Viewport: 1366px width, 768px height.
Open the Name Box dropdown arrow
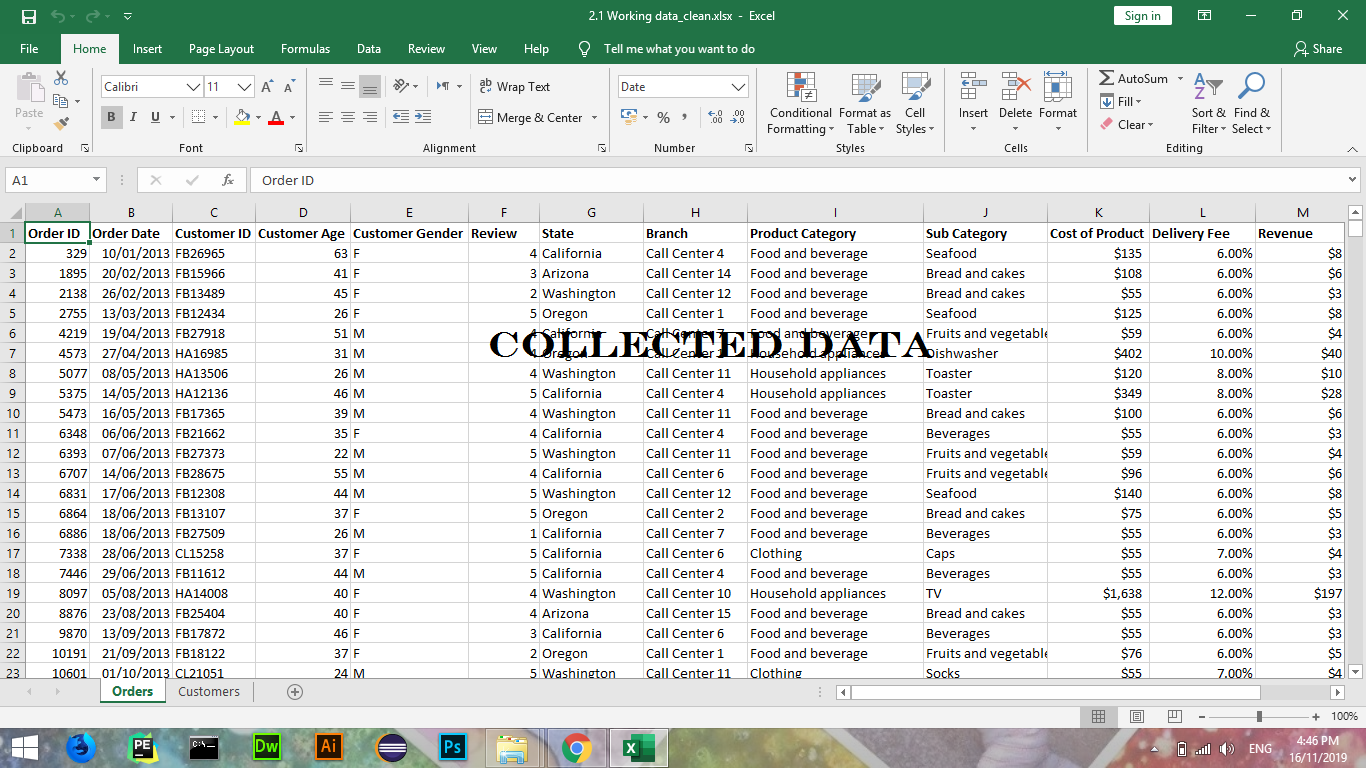pos(97,180)
